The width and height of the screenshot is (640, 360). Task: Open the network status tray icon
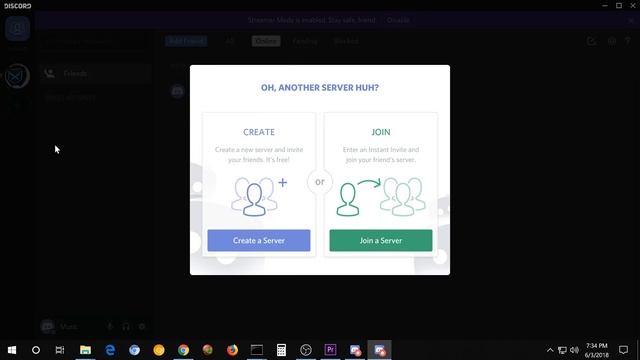coord(562,350)
